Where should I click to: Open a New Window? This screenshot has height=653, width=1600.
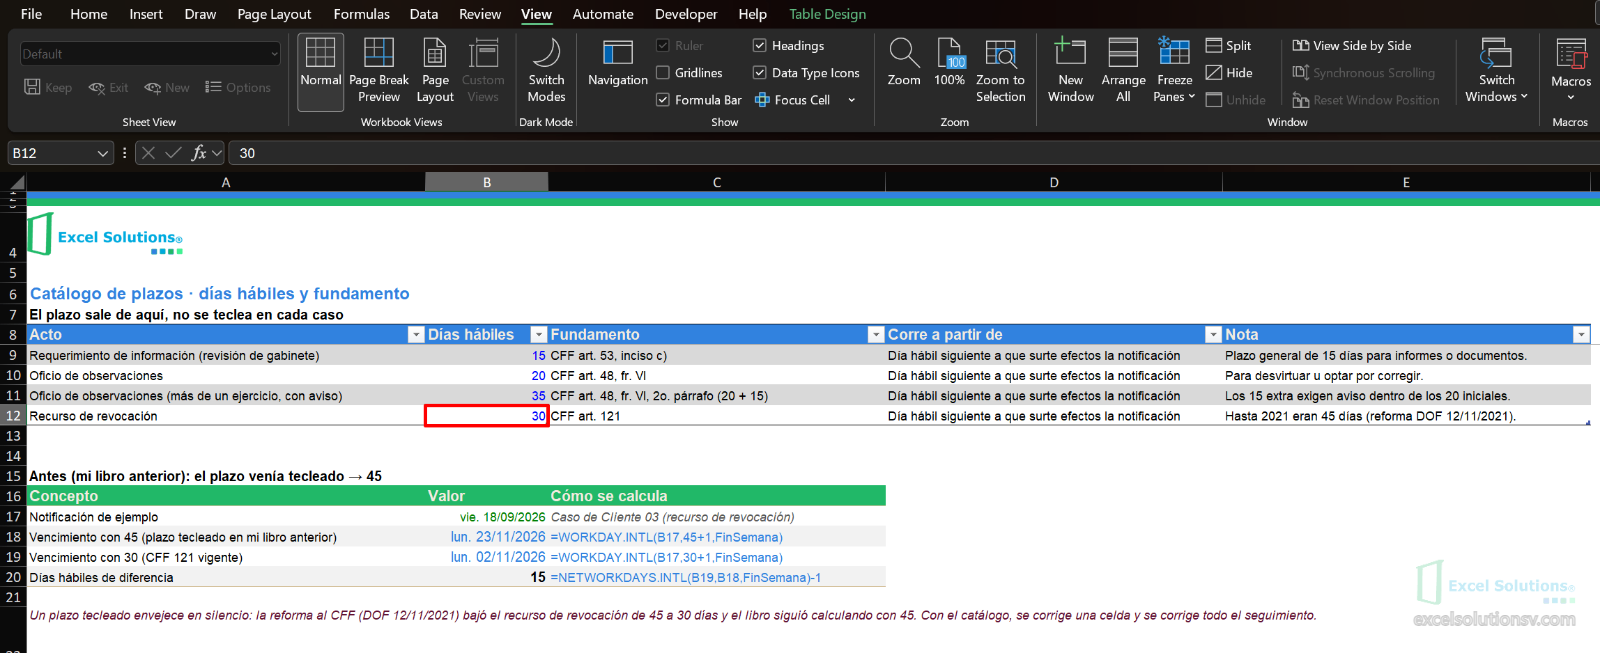click(x=1071, y=71)
